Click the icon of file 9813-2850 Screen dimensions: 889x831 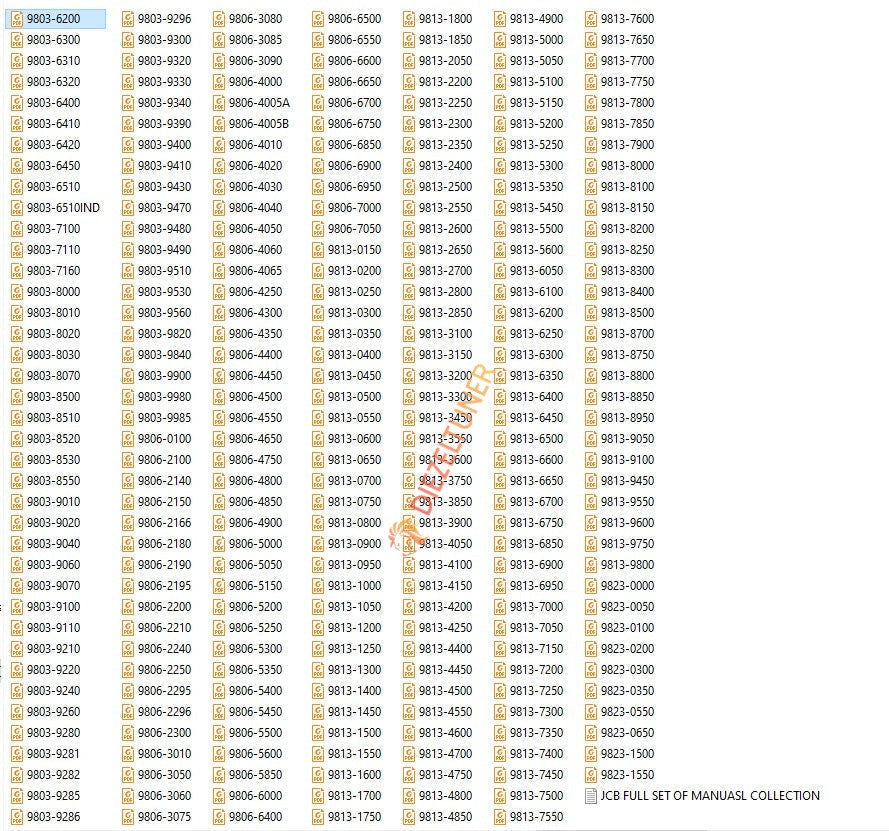(409, 313)
